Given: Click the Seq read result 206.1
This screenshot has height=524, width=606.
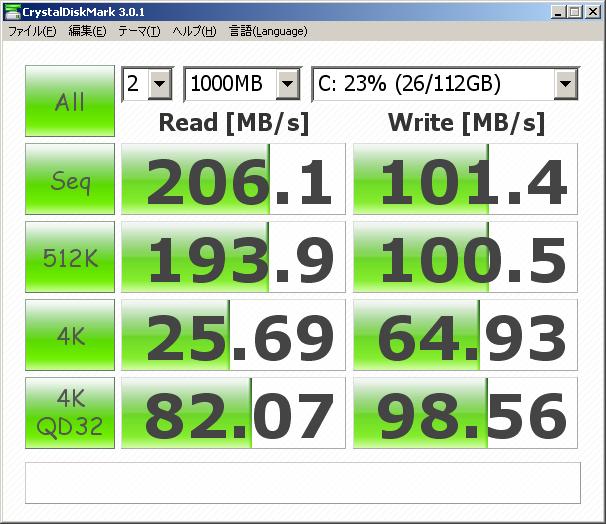Looking at the screenshot, I should [233, 179].
